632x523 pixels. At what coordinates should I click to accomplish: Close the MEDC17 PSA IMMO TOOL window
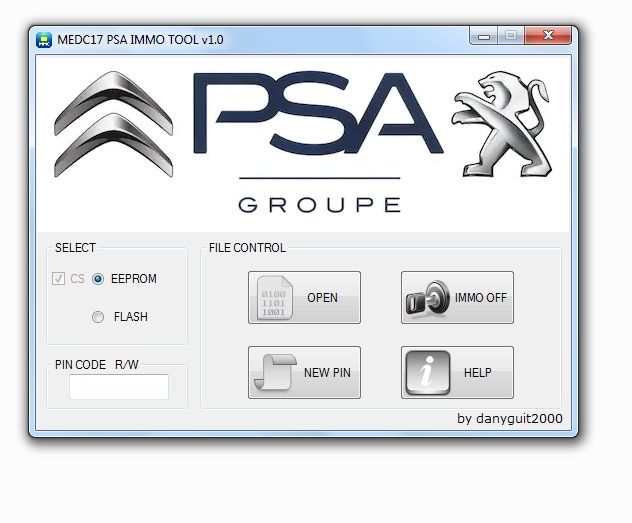click(x=548, y=36)
